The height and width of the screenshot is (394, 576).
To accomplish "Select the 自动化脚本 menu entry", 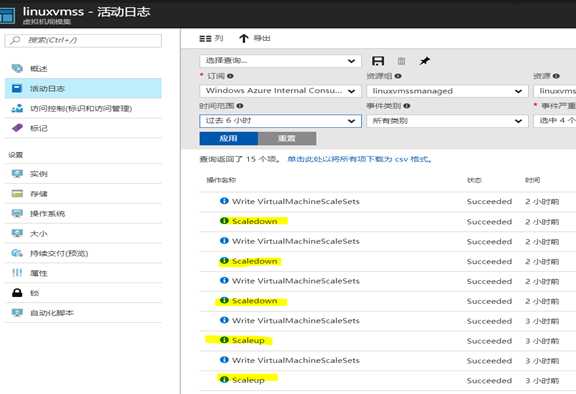I will click(83, 312).
